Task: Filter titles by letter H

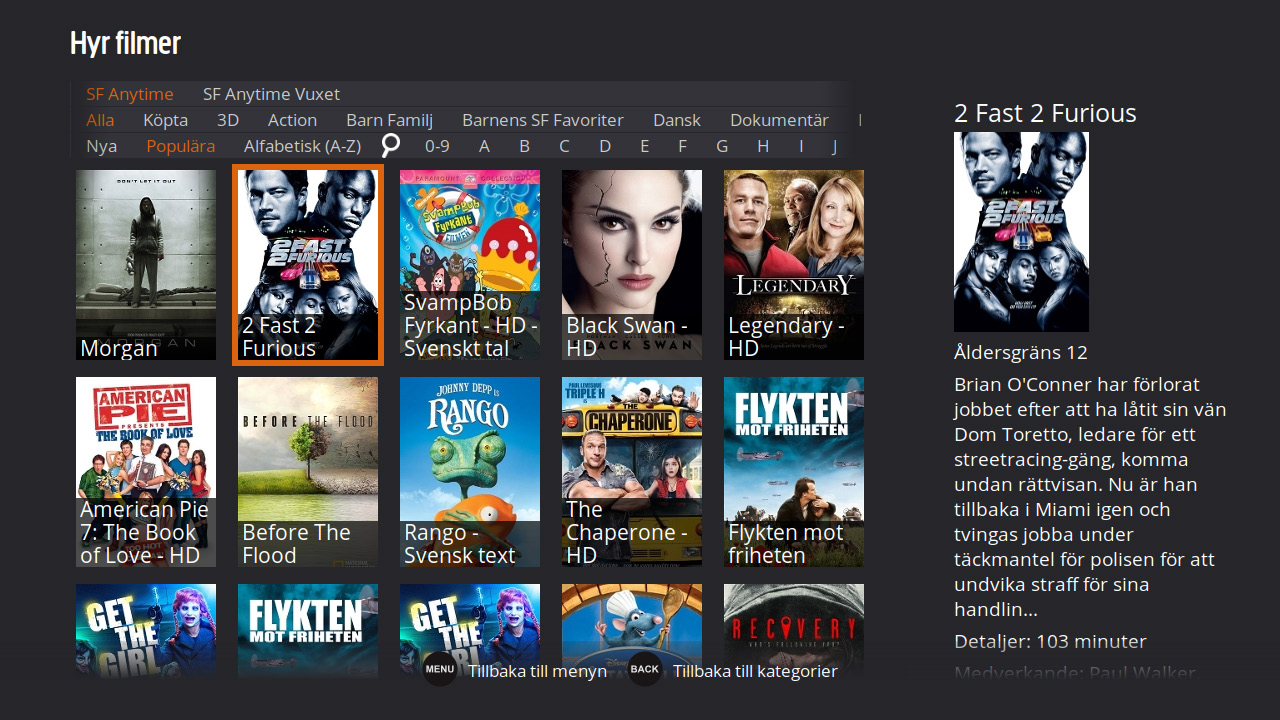Action: click(763, 146)
